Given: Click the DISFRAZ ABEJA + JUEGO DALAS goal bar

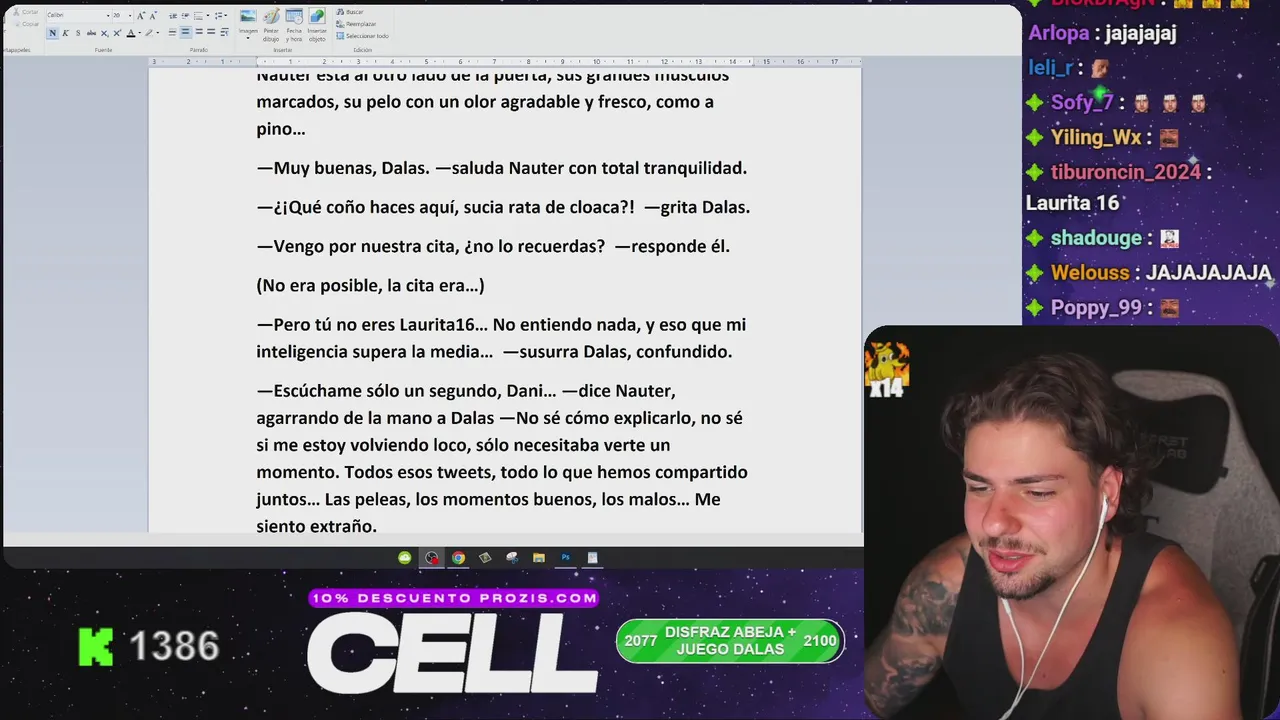Looking at the screenshot, I should [x=730, y=641].
